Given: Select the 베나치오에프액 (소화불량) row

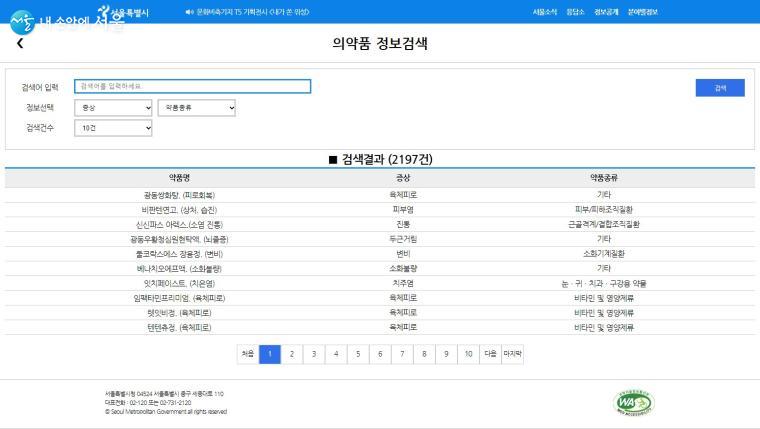Looking at the screenshot, I should click(380, 269).
